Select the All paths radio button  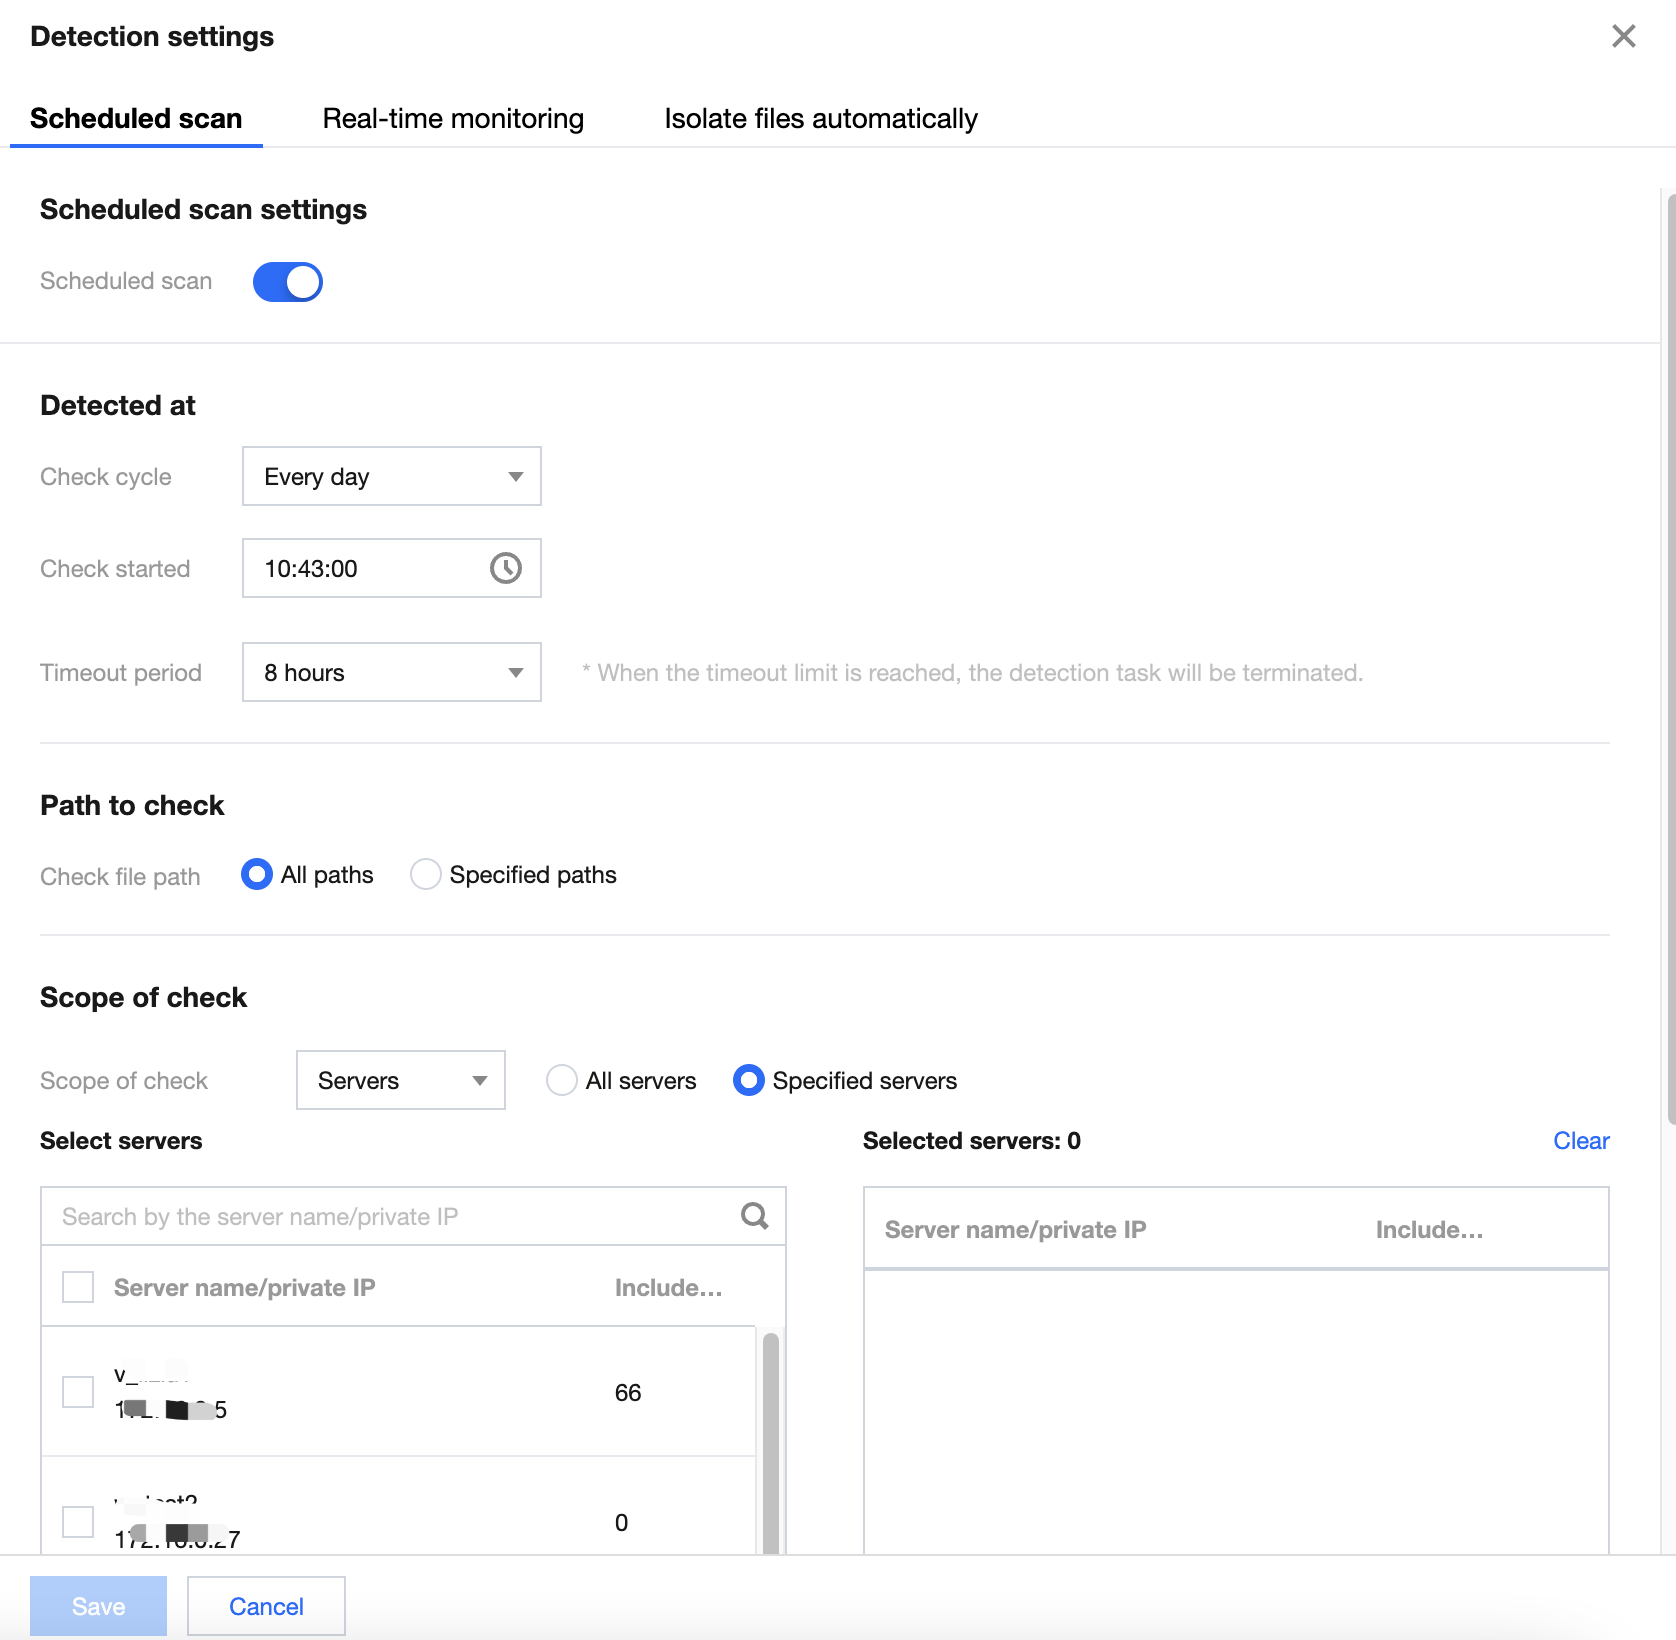point(257,875)
